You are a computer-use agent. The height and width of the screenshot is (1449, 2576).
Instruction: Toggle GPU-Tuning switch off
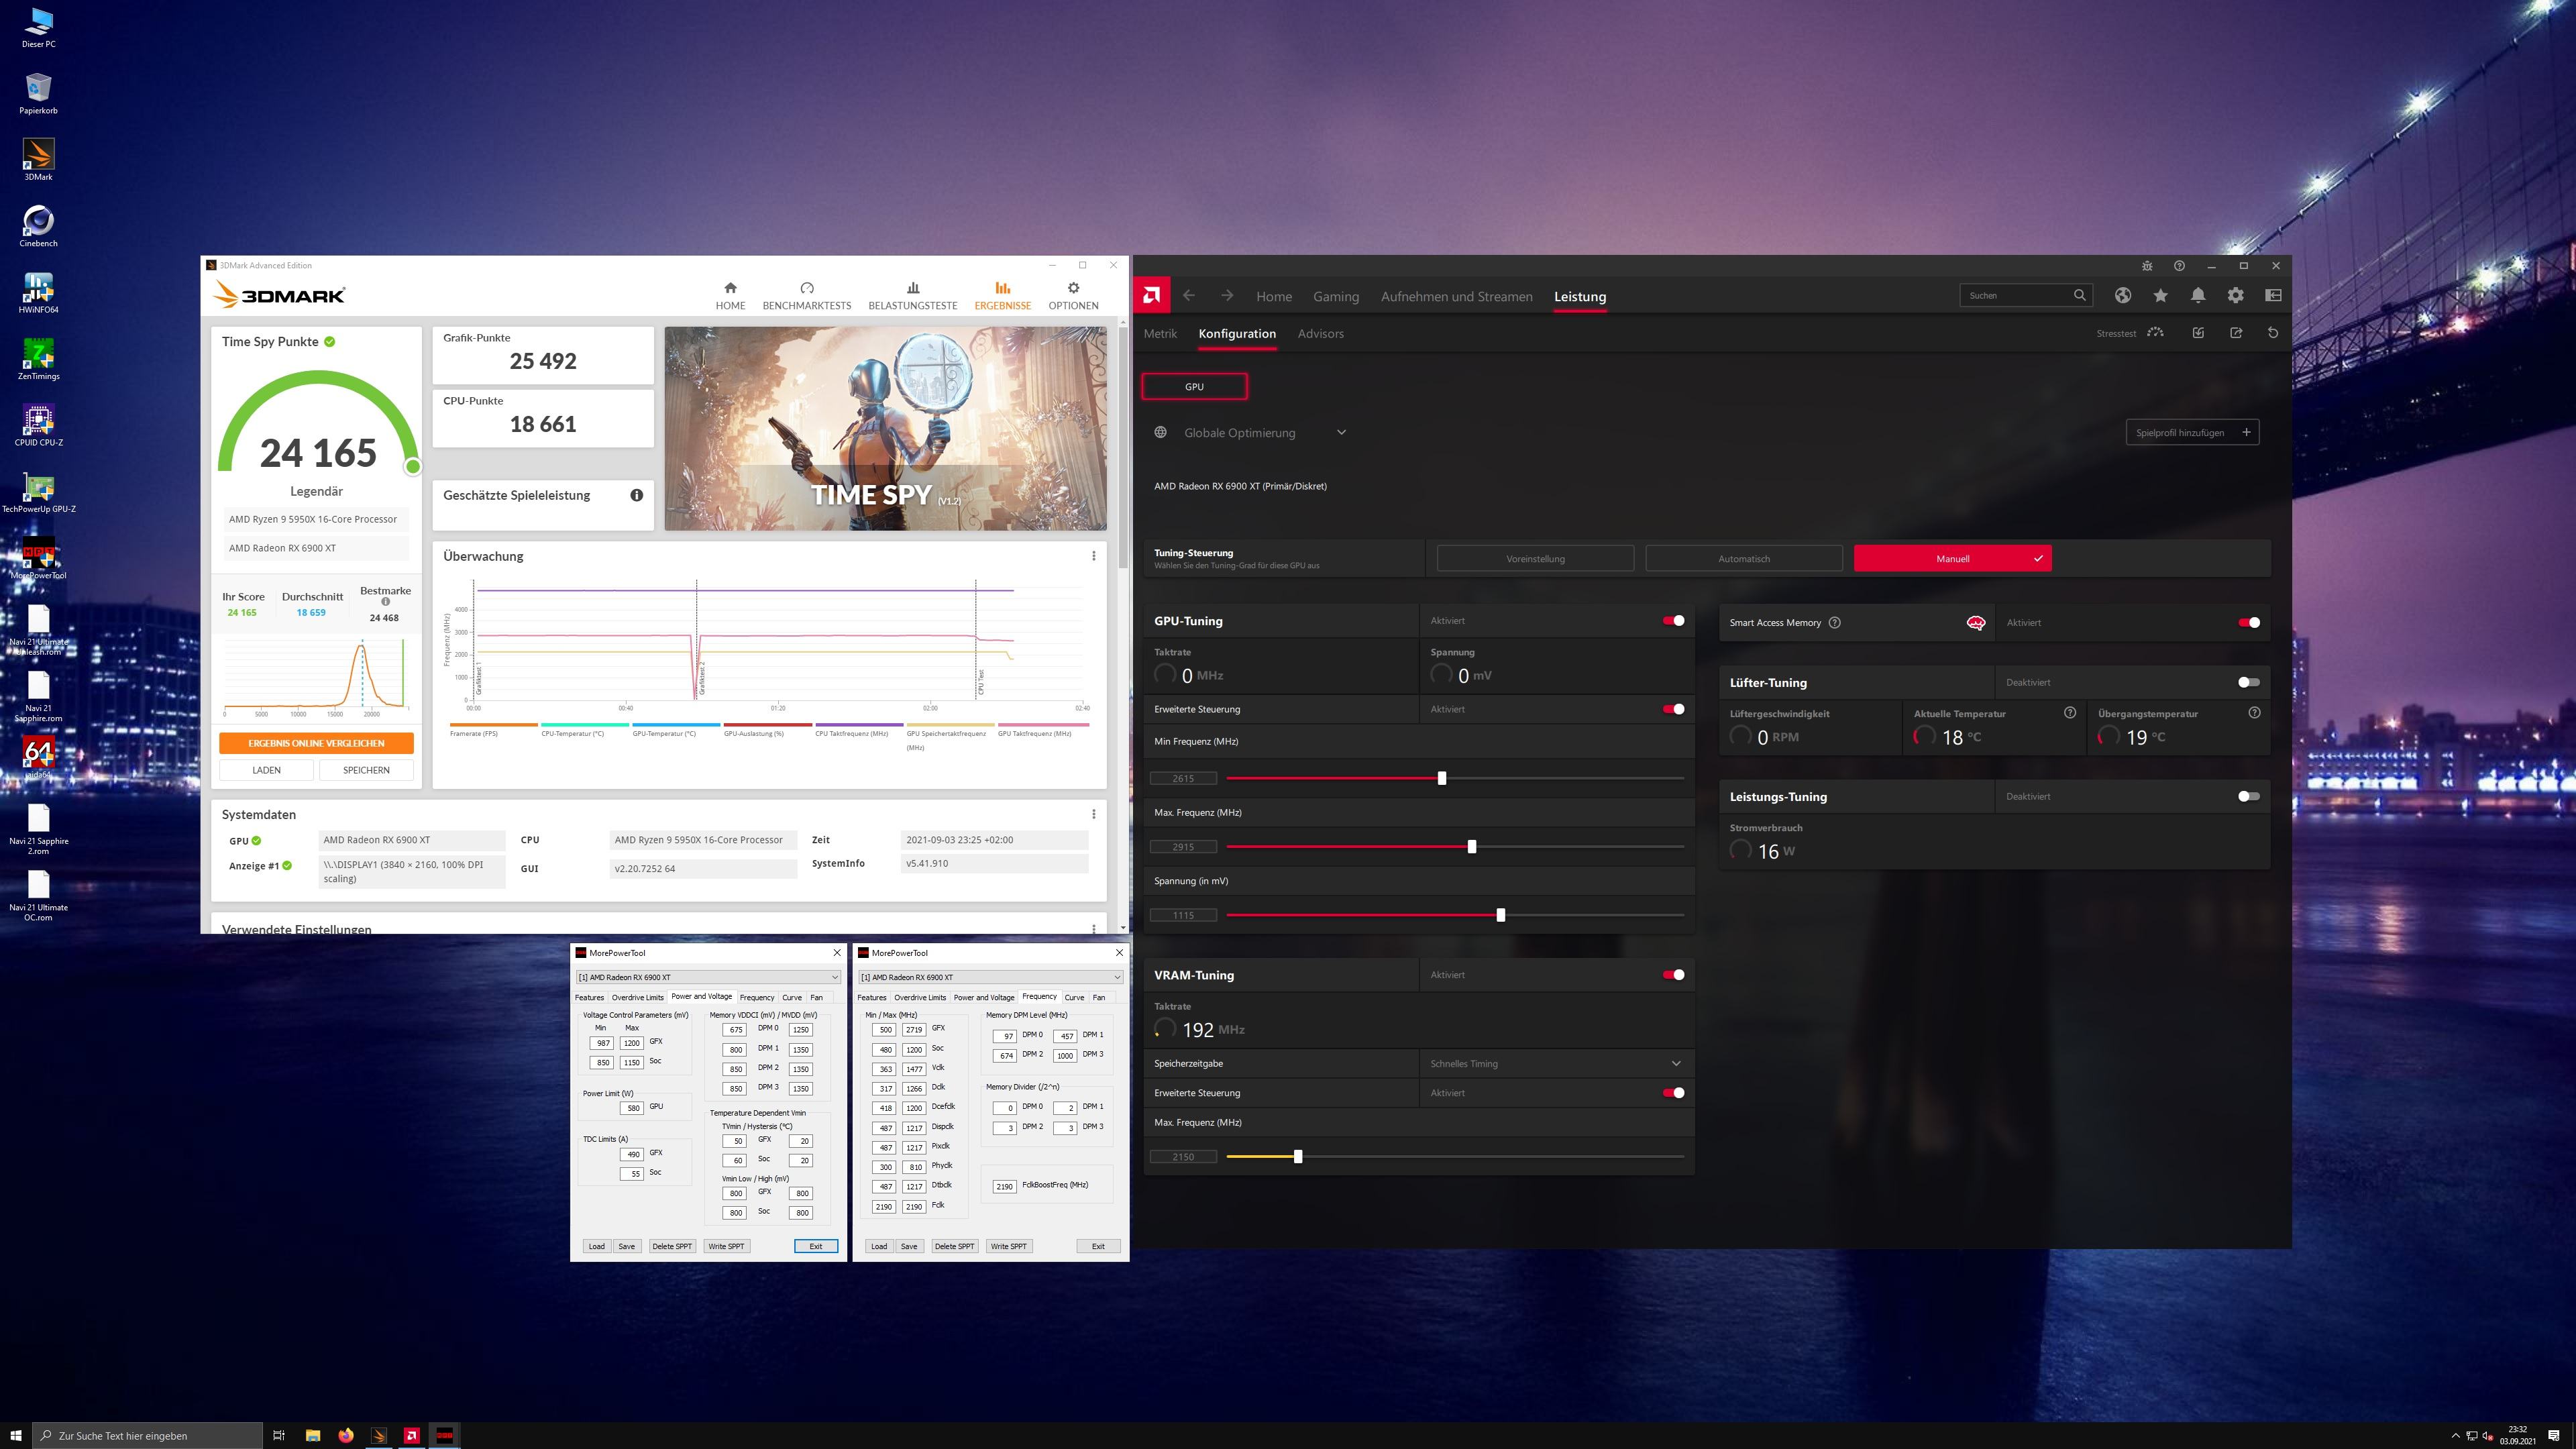click(1673, 621)
